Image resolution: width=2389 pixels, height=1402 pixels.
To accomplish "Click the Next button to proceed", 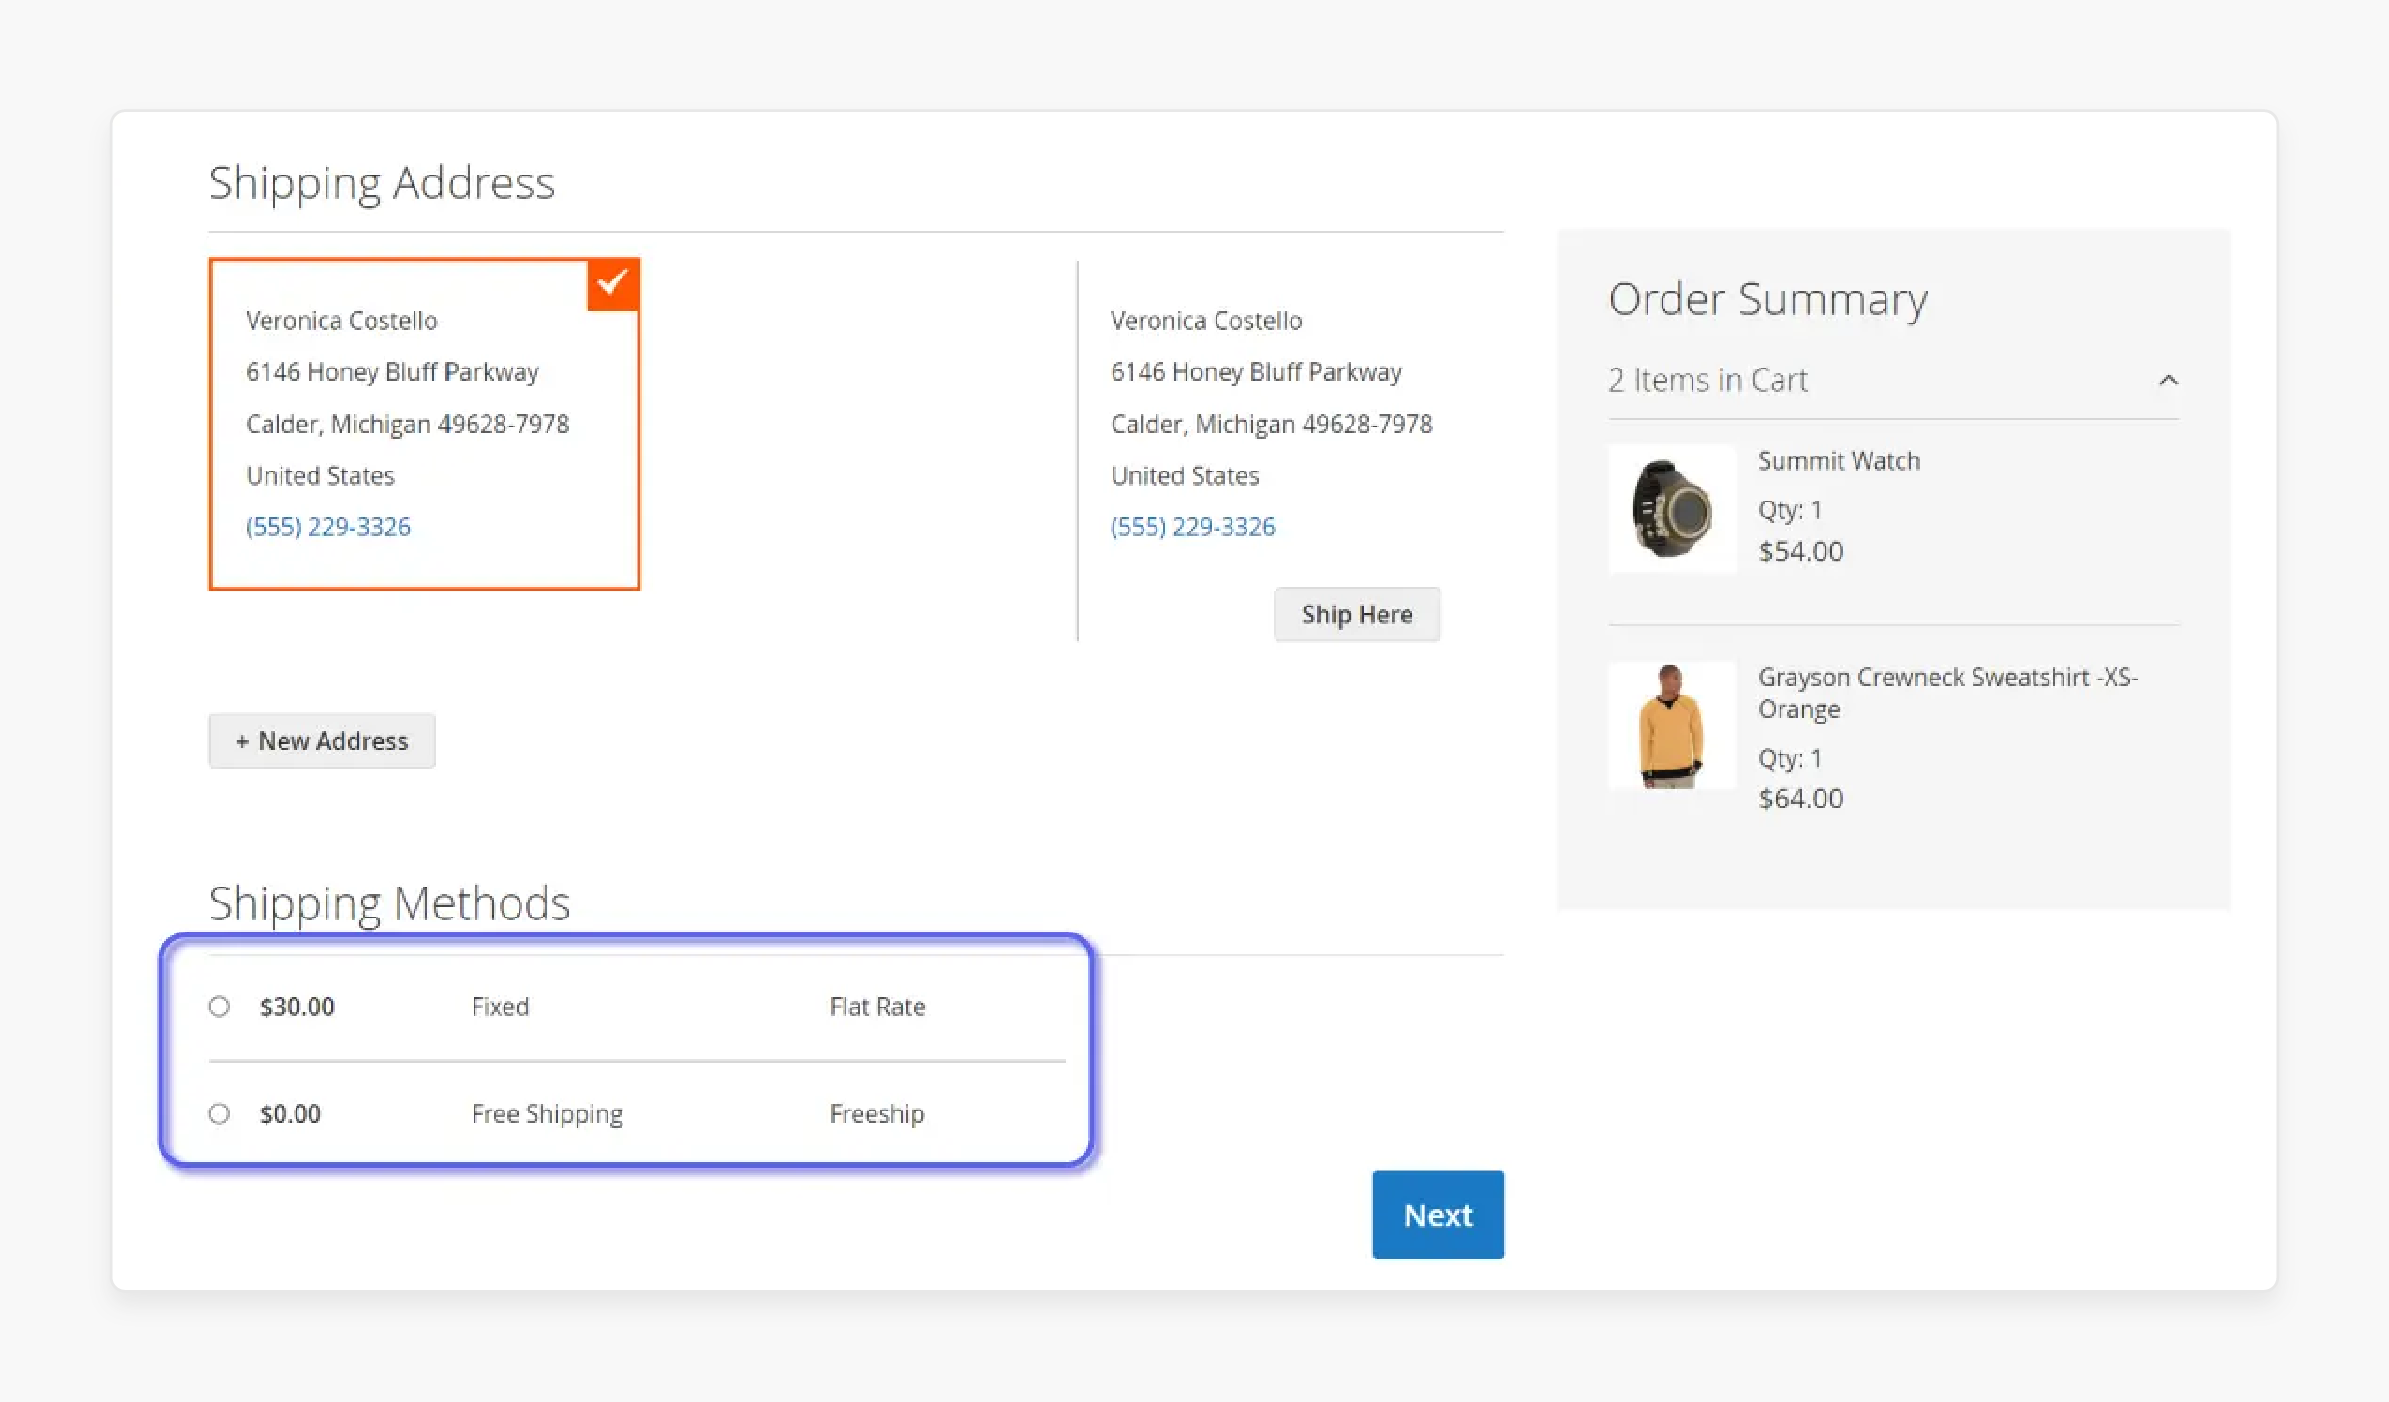I will pyautogui.click(x=1436, y=1215).
